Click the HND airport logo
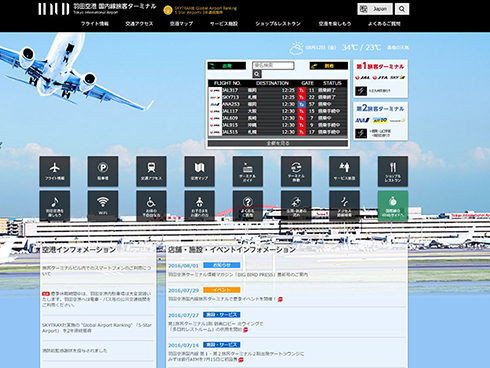Image resolution: width=490 pixels, height=368 pixels. click(x=54, y=9)
